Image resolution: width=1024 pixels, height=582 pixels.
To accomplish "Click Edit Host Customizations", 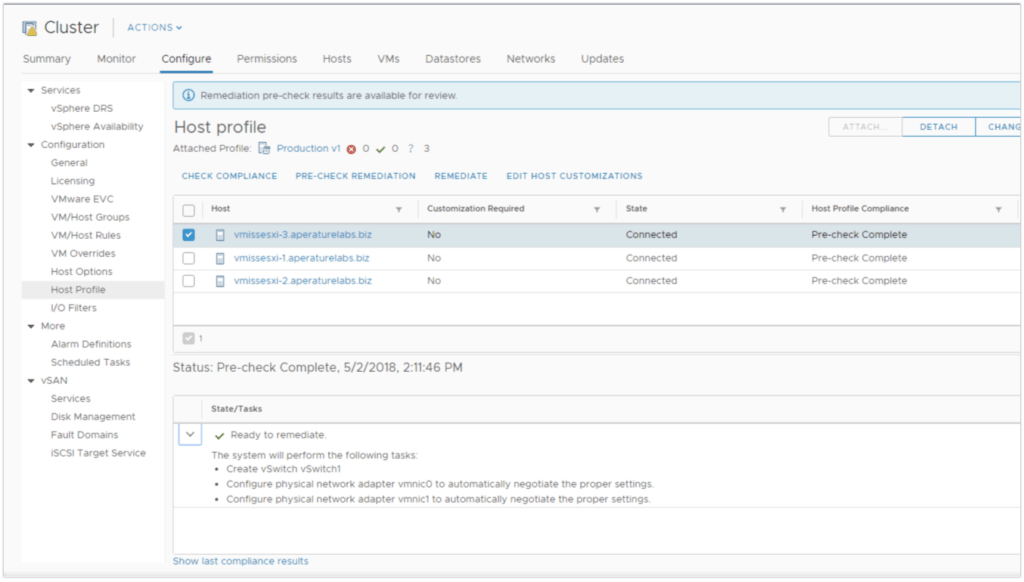I will 574,176.
